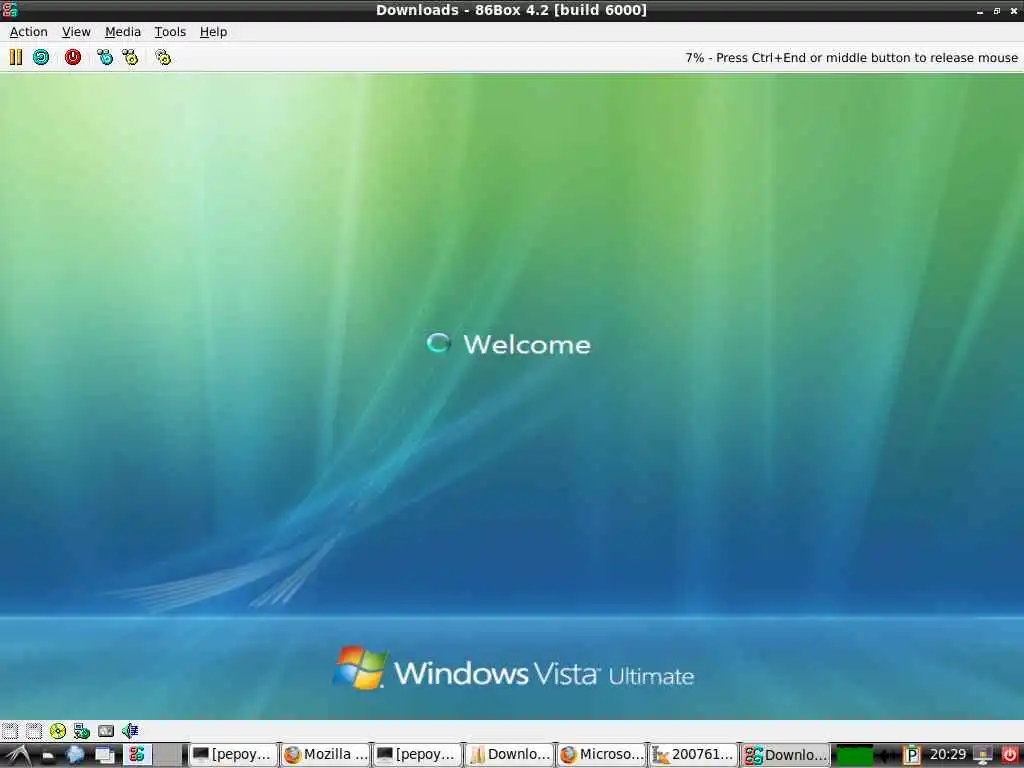
Task: Switch to Downlo... file manager taskbar button
Action: point(509,755)
